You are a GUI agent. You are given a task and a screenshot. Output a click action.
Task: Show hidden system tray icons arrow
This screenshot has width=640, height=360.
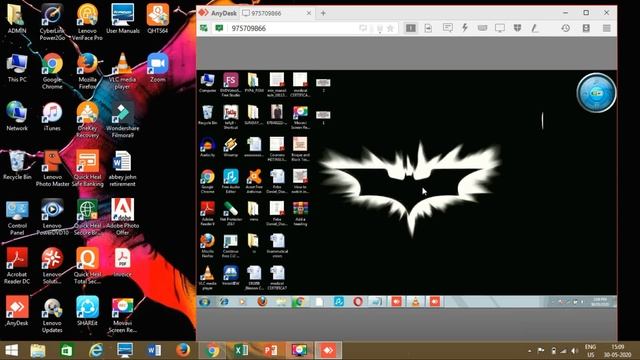tap(529, 351)
